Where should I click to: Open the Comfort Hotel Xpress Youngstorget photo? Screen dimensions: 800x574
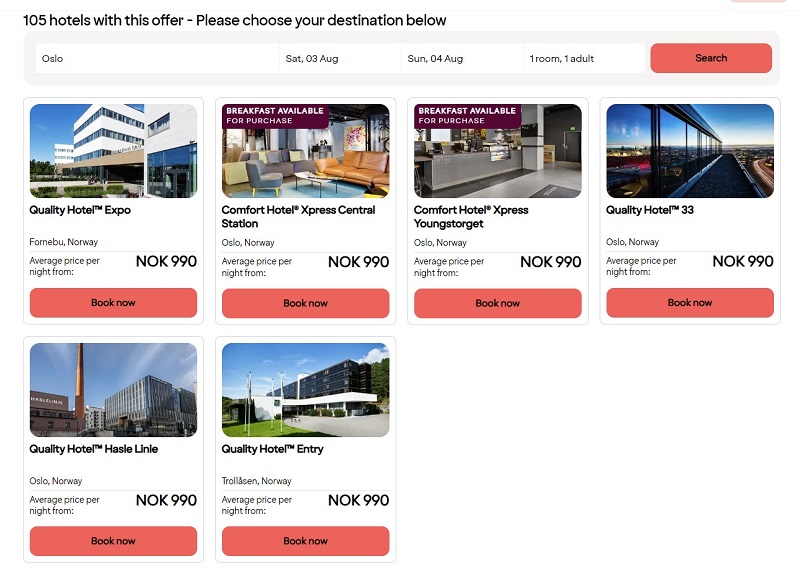(x=497, y=151)
